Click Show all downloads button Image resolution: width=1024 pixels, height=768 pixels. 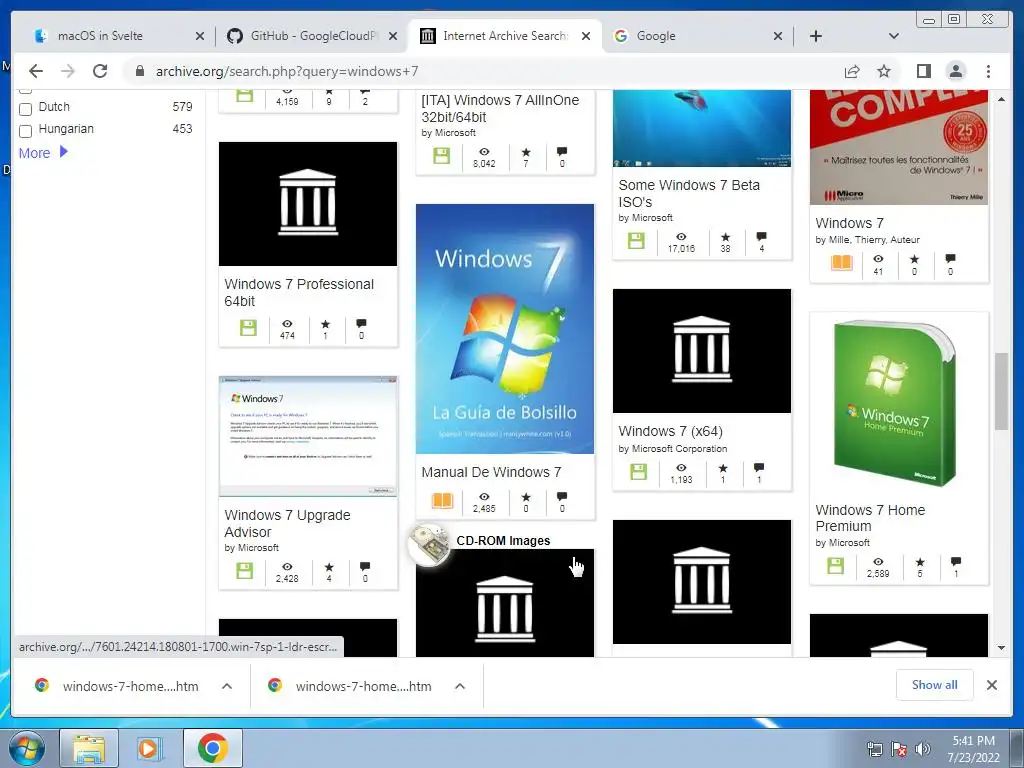click(935, 684)
